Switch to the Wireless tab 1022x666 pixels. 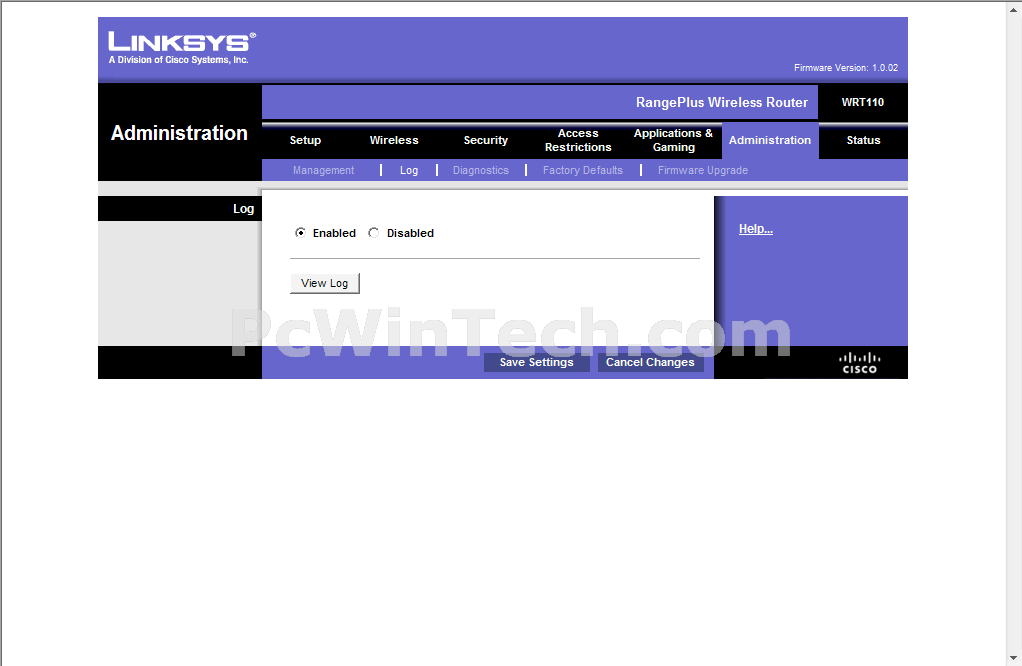394,140
